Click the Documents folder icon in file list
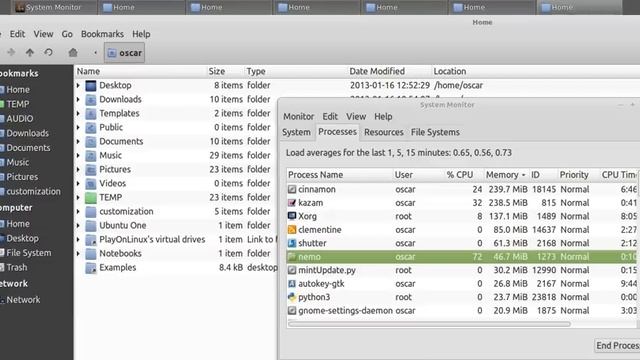The height and width of the screenshot is (360, 640). (x=91, y=142)
